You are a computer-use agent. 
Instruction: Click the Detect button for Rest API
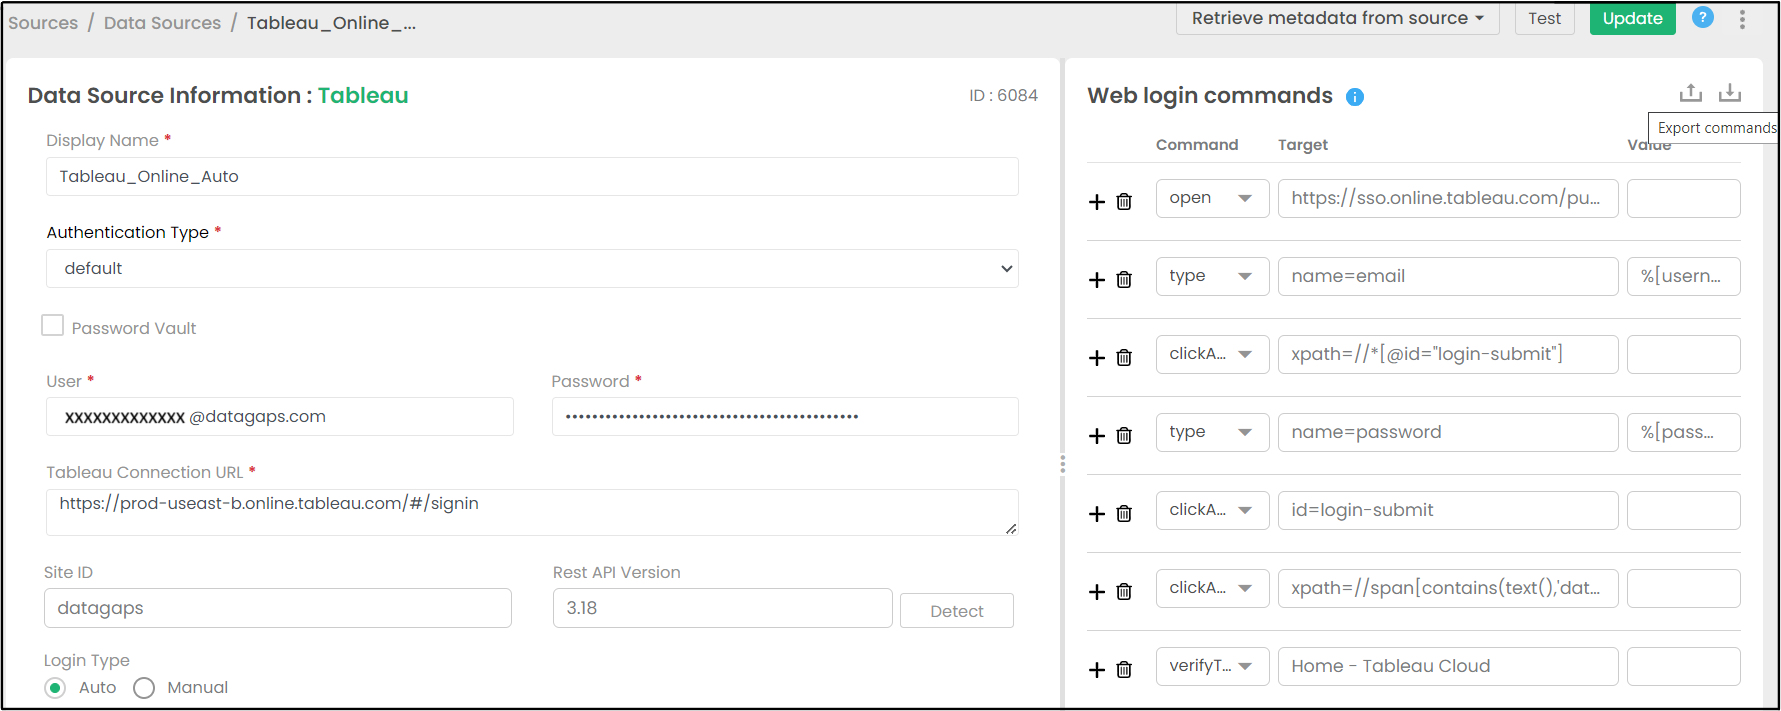pos(956,611)
